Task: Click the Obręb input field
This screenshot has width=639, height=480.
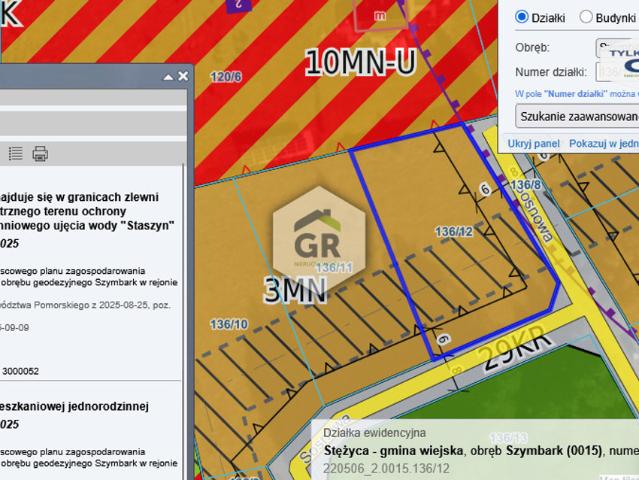Action: 617,48
